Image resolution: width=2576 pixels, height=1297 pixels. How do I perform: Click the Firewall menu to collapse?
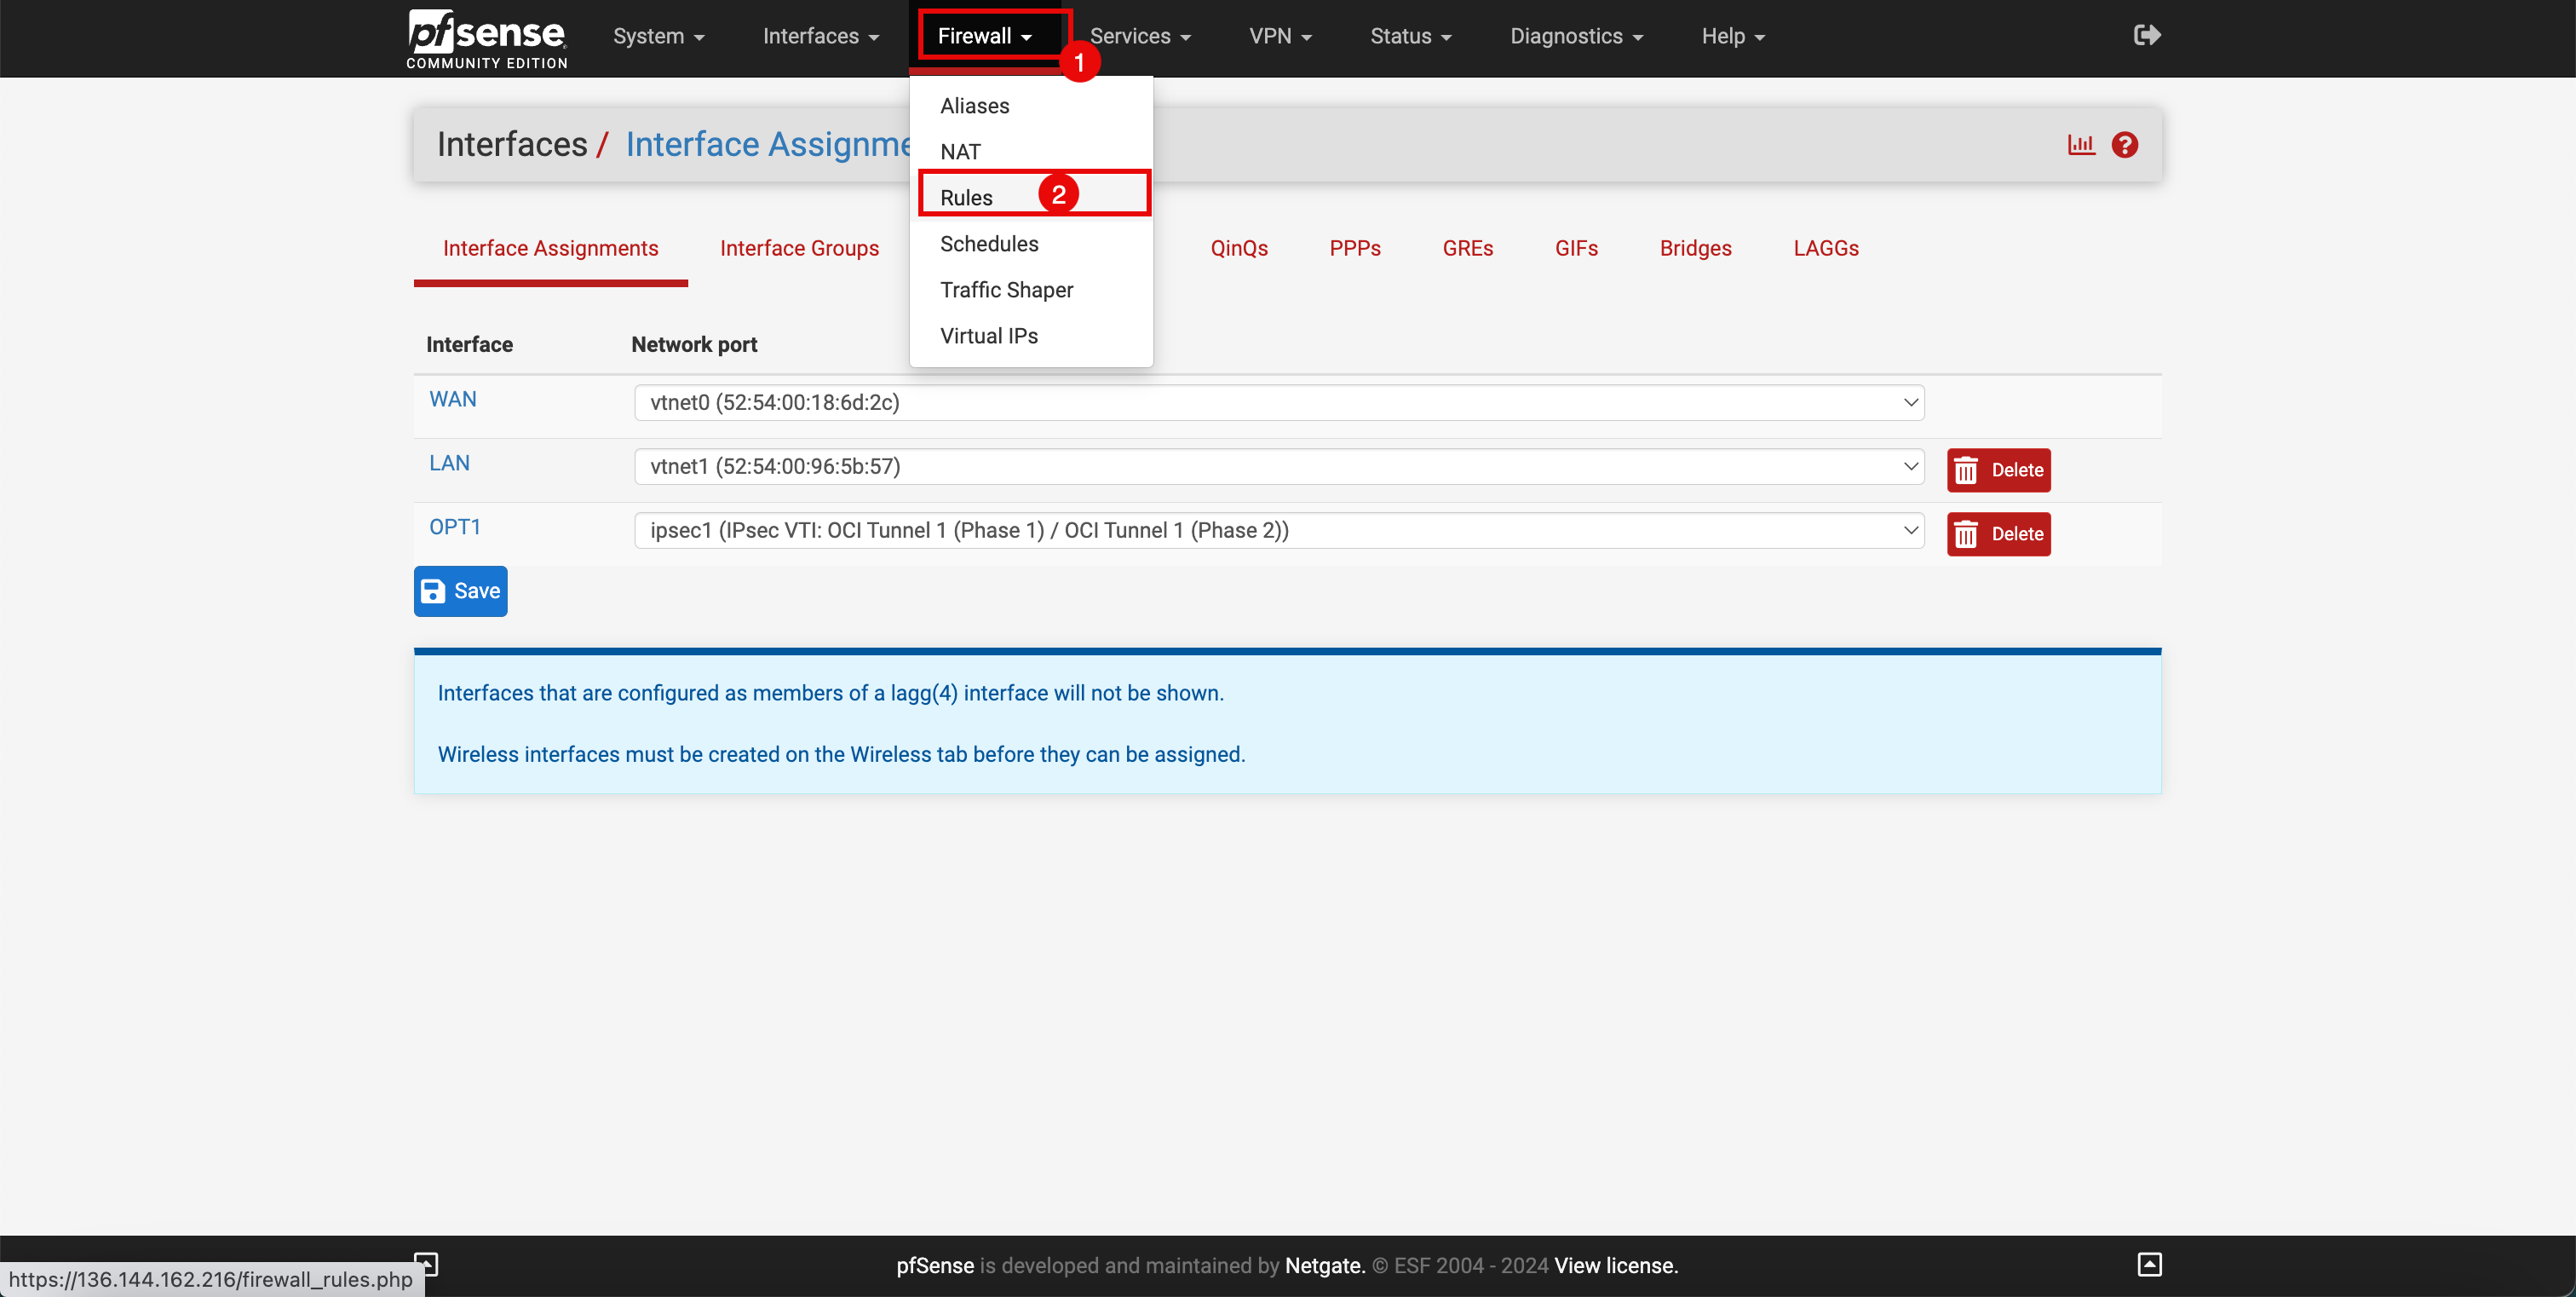pos(987,35)
